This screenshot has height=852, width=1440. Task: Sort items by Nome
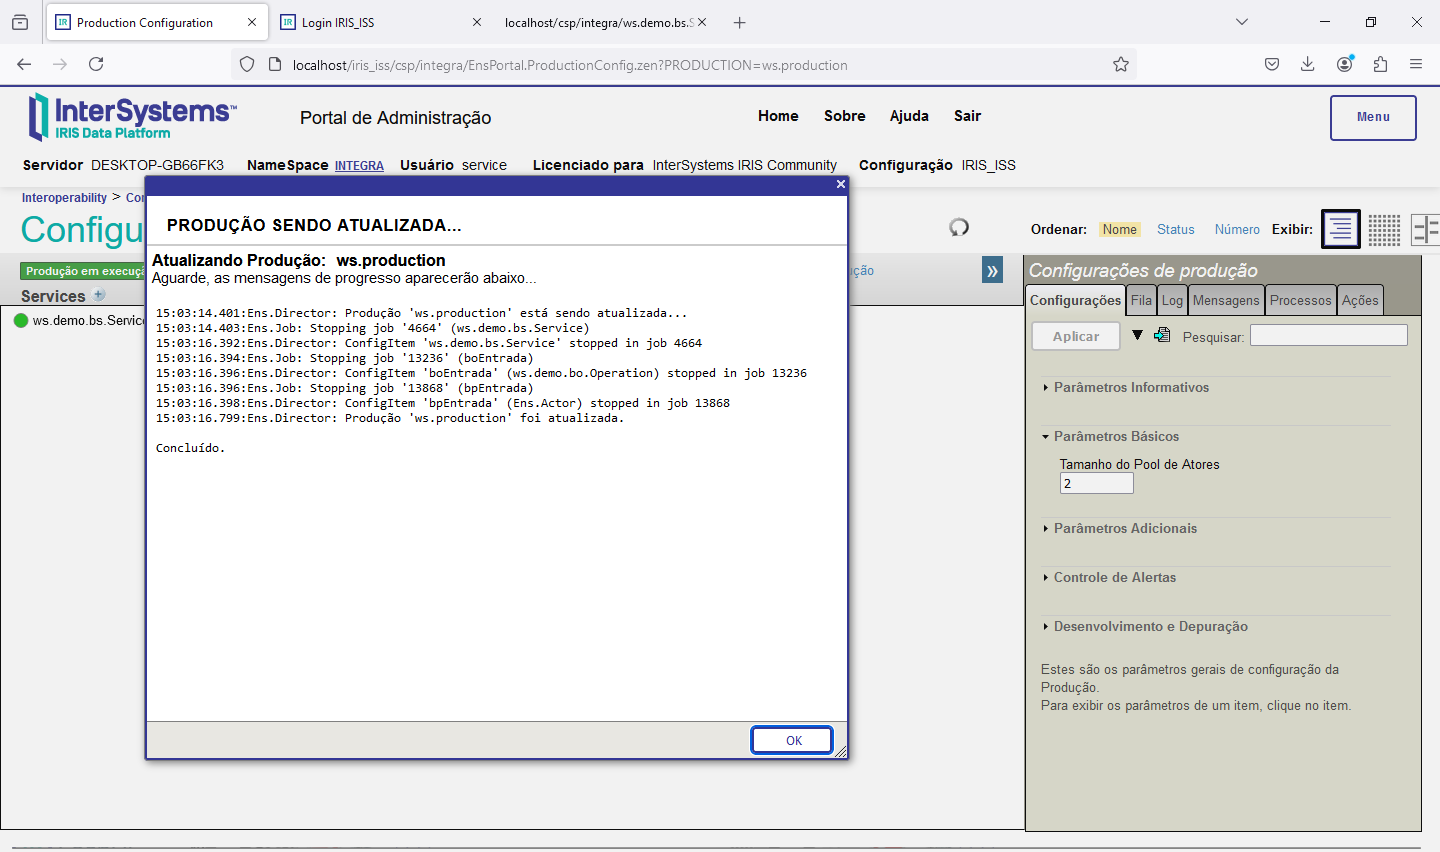tap(1119, 229)
